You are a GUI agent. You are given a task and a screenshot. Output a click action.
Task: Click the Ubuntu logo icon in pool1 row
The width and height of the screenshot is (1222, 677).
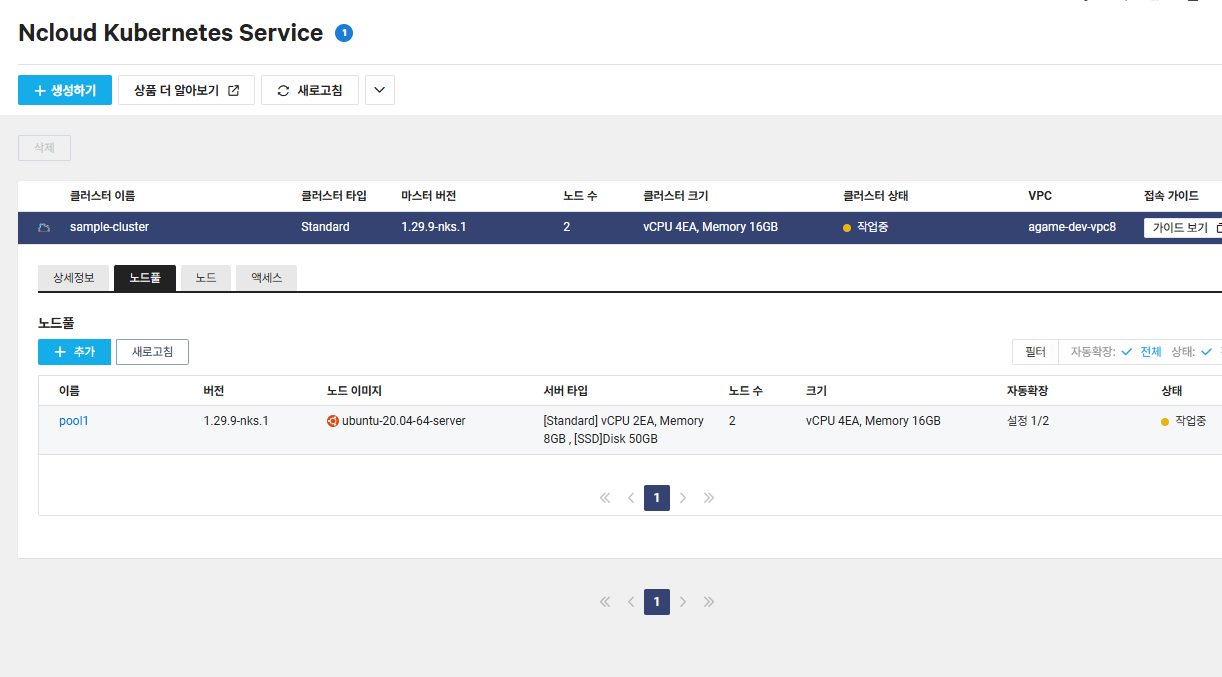(x=333, y=421)
